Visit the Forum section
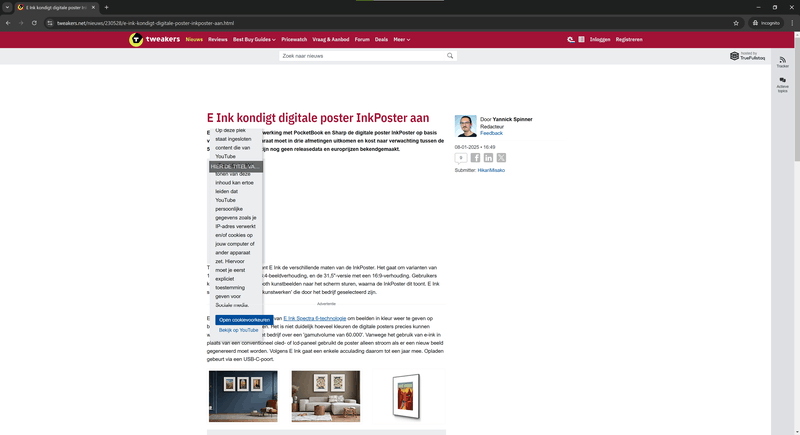 (x=362, y=39)
